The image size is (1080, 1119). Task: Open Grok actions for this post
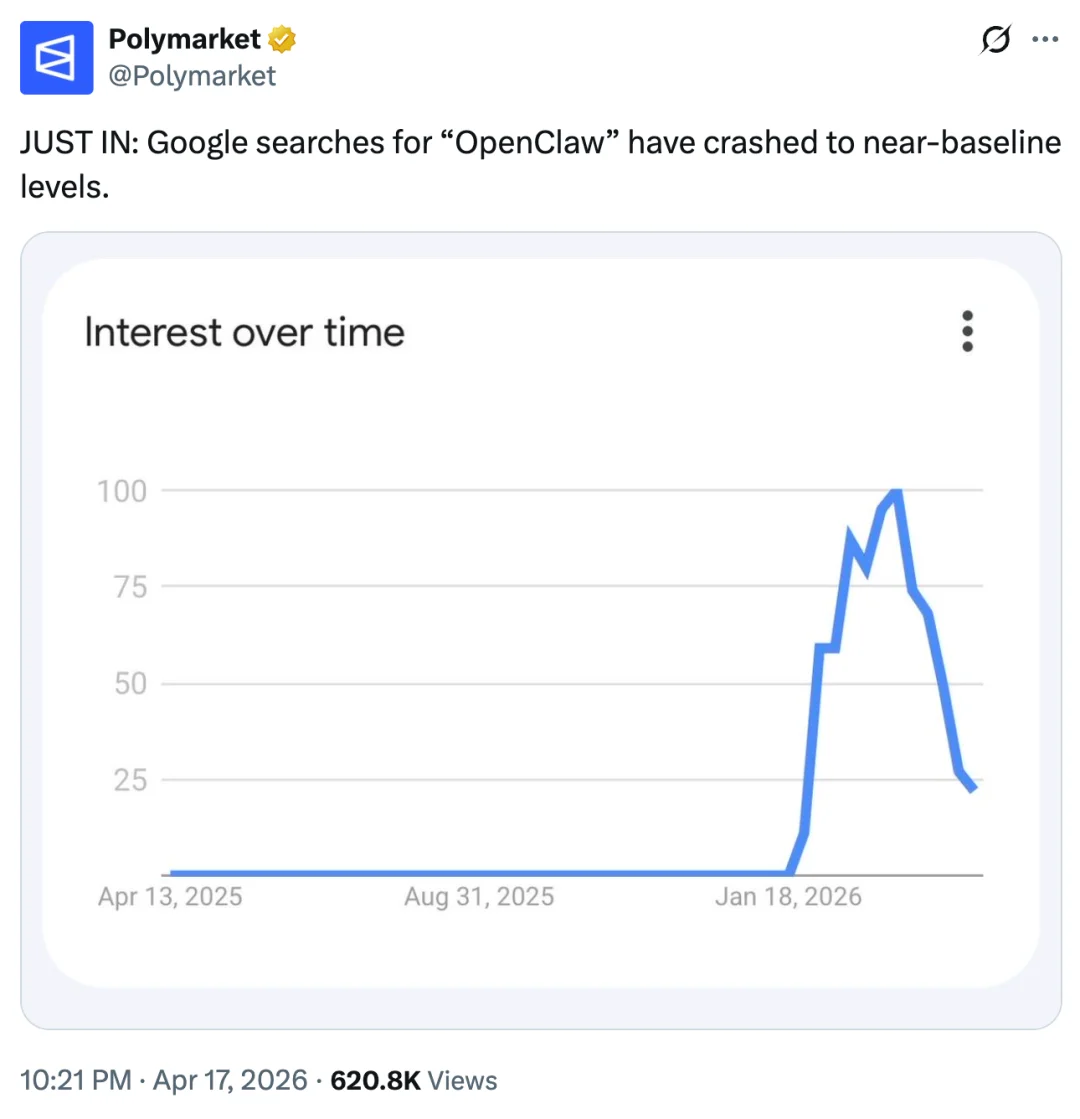point(994,39)
